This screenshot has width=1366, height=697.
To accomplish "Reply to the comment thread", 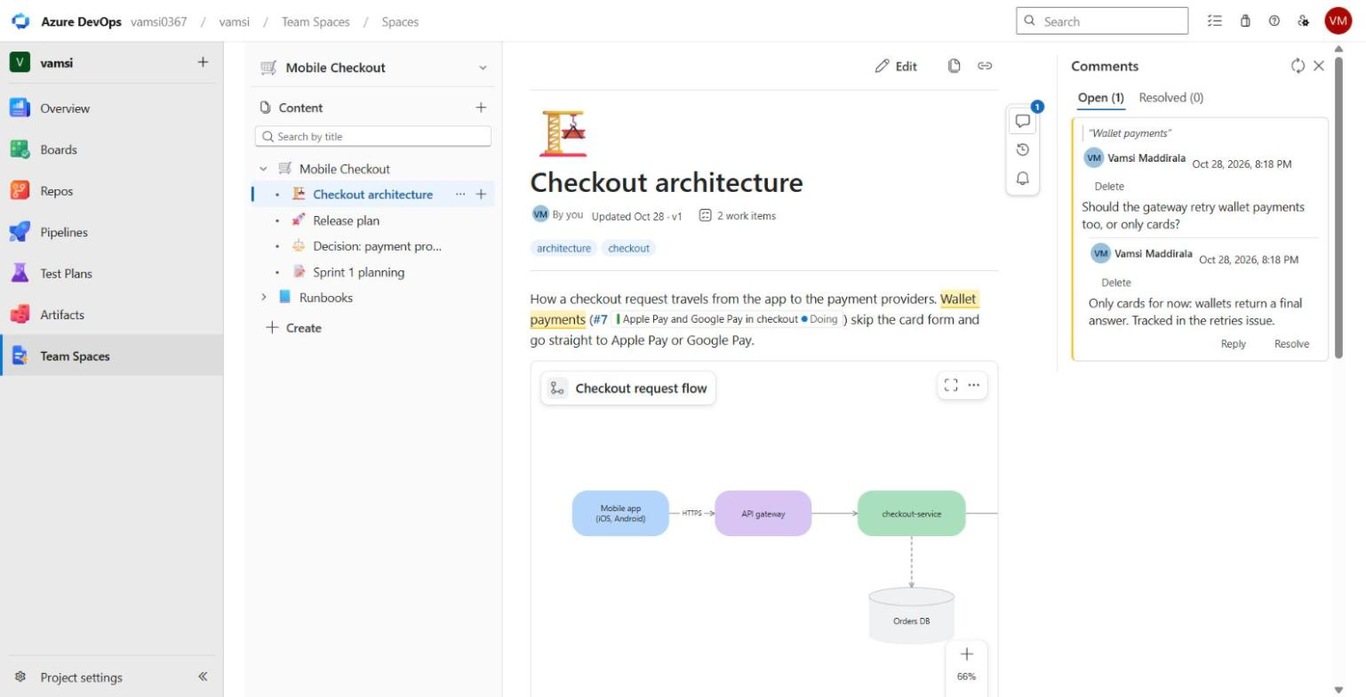I will tap(1233, 344).
